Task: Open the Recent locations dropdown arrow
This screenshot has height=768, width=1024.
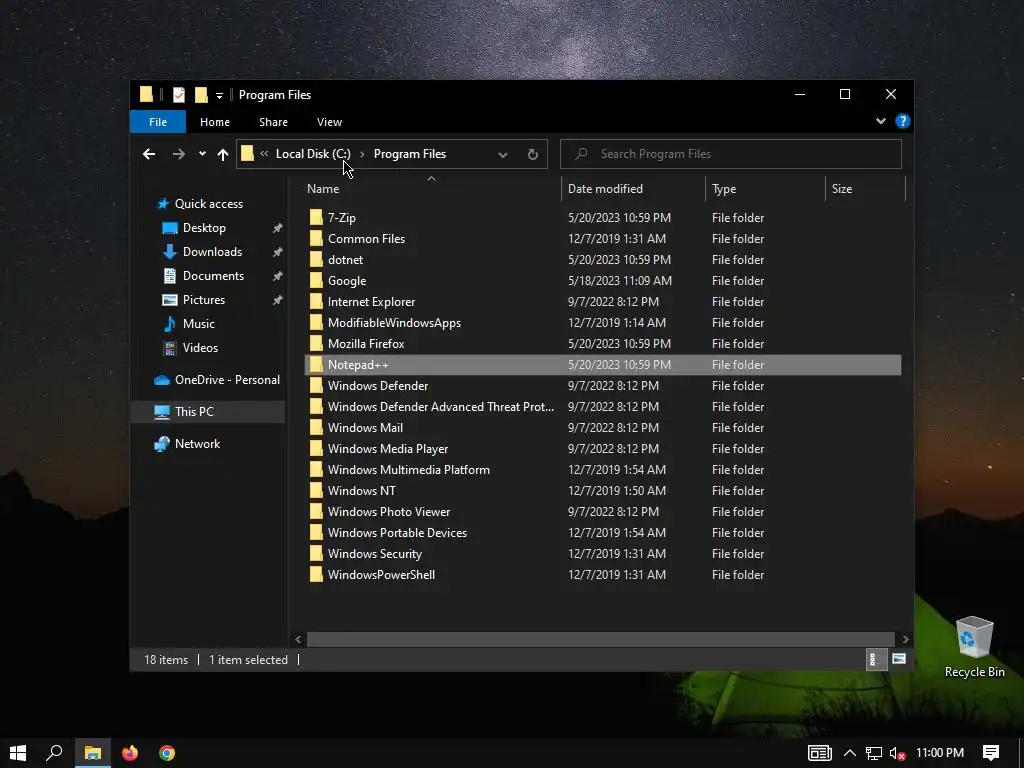Action: (x=202, y=154)
